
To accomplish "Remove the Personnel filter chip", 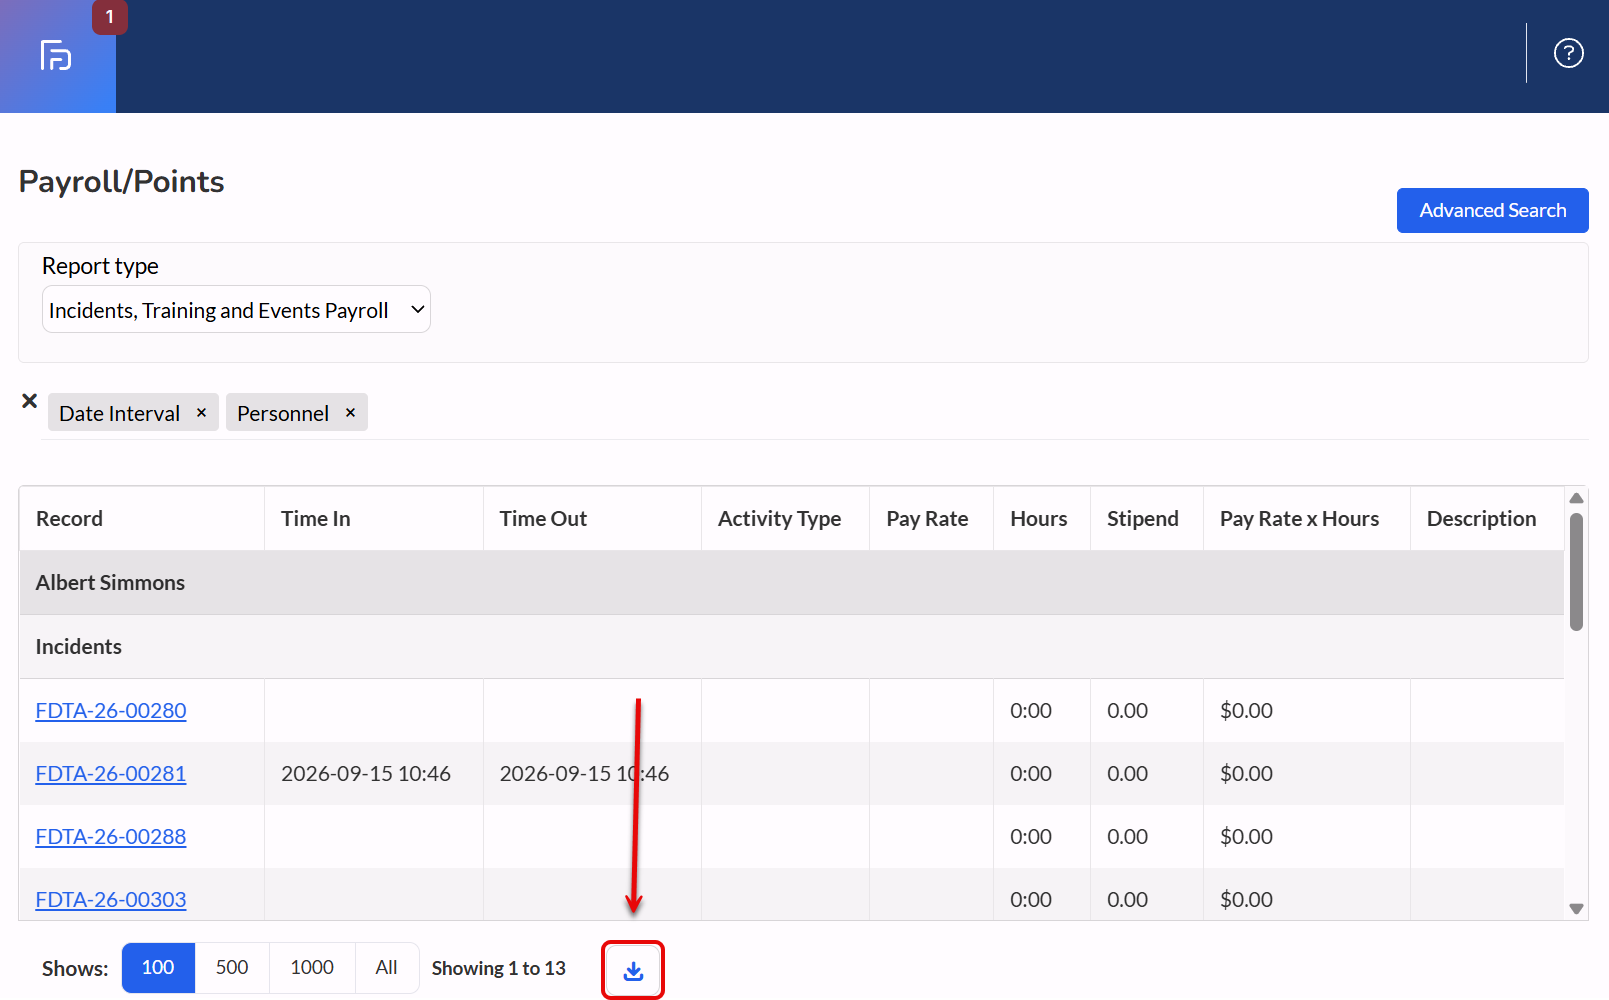I will tap(350, 412).
